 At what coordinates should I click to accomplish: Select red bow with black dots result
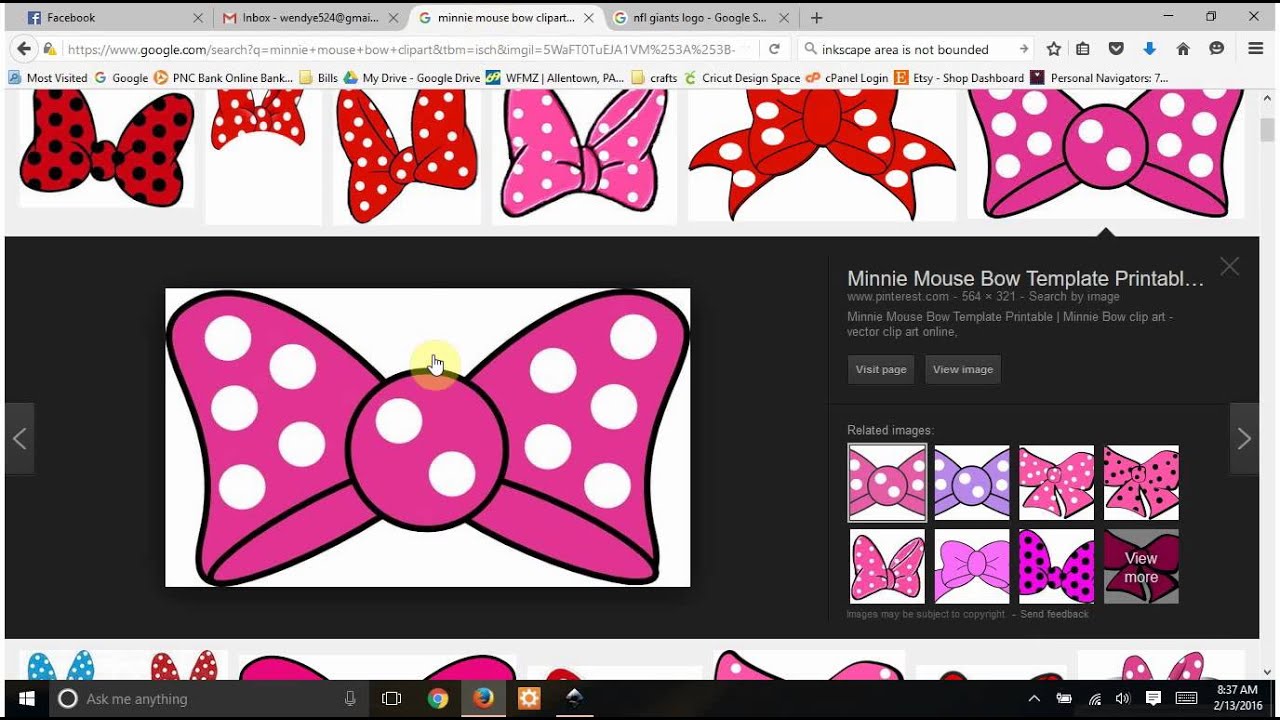click(107, 147)
